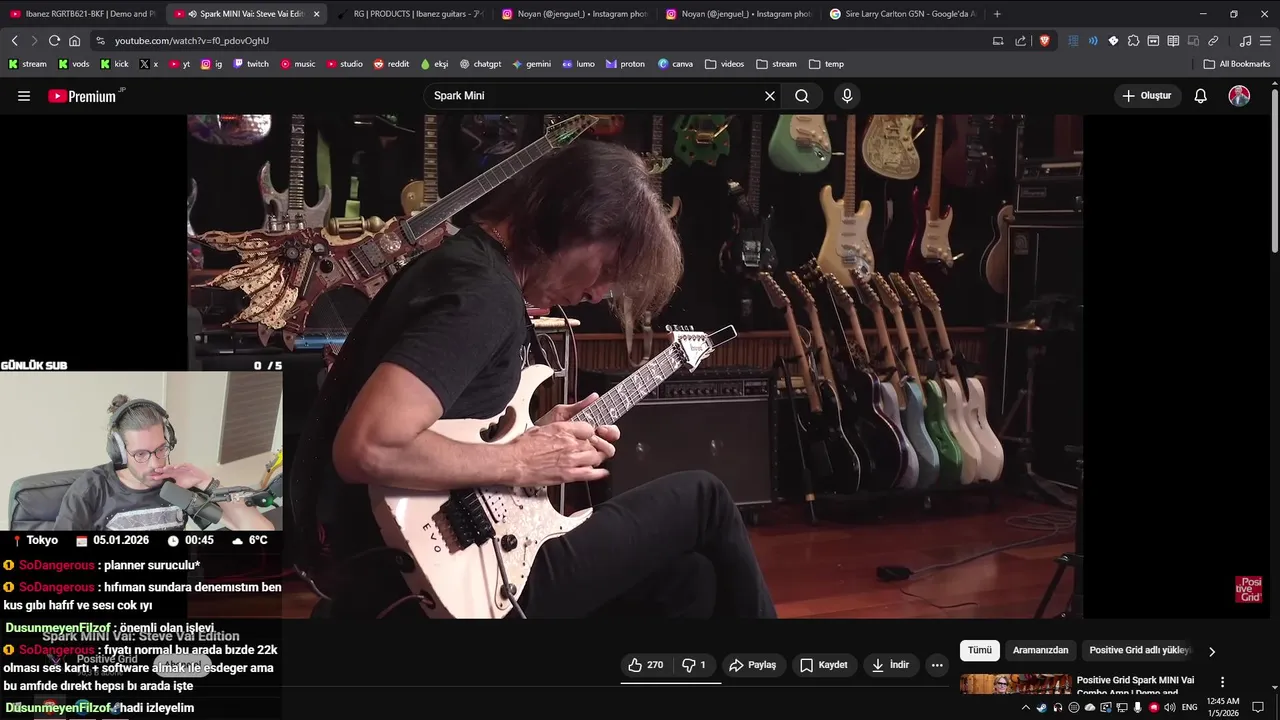Open the volume speaker tray icon
1280x720 pixels.
pyautogui.click(x=1169, y=707)
